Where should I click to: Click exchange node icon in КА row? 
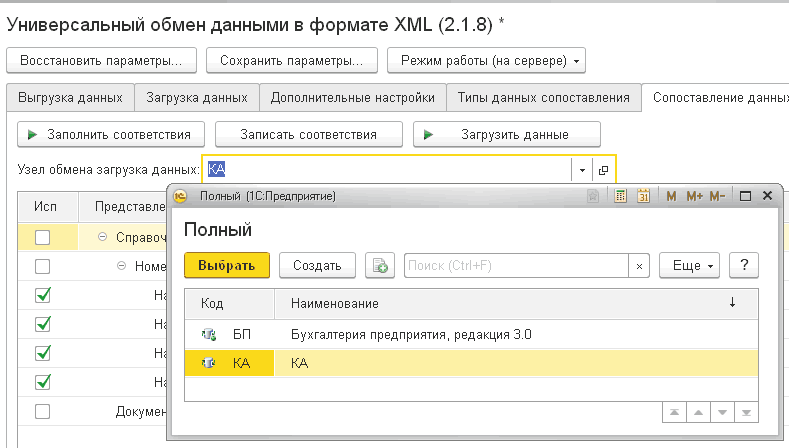point(208,363)
